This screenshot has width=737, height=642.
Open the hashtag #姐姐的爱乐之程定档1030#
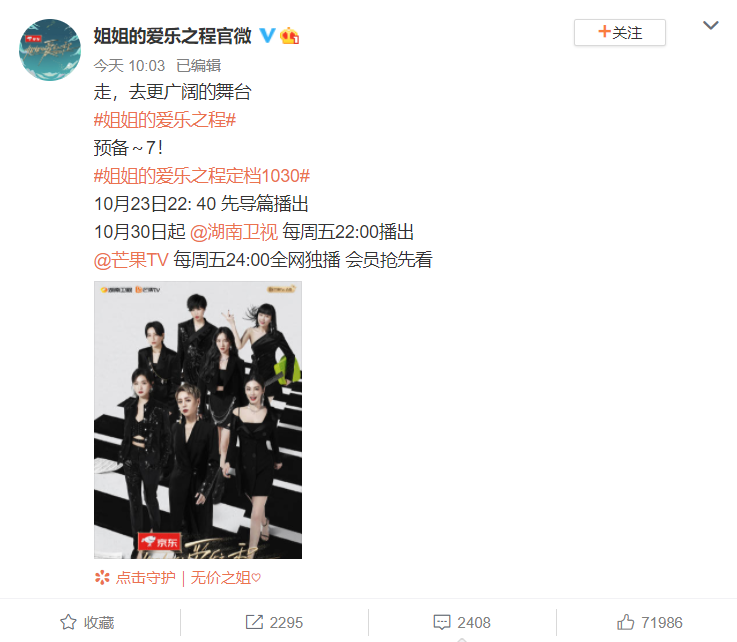click(x=202, y=176)
